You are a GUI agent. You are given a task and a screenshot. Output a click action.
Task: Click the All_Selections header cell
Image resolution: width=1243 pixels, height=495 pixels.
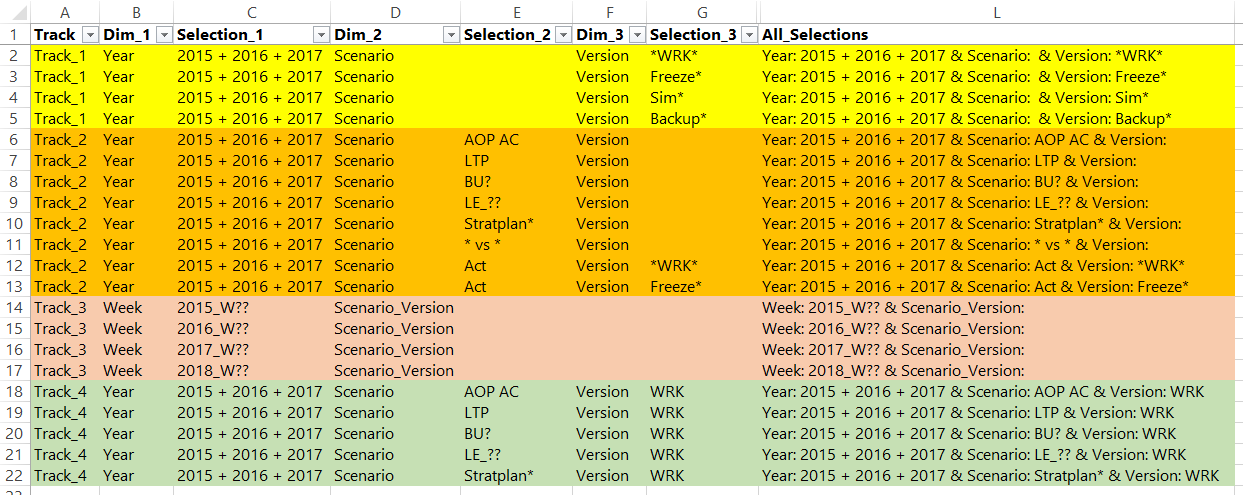click(1000, 35)
